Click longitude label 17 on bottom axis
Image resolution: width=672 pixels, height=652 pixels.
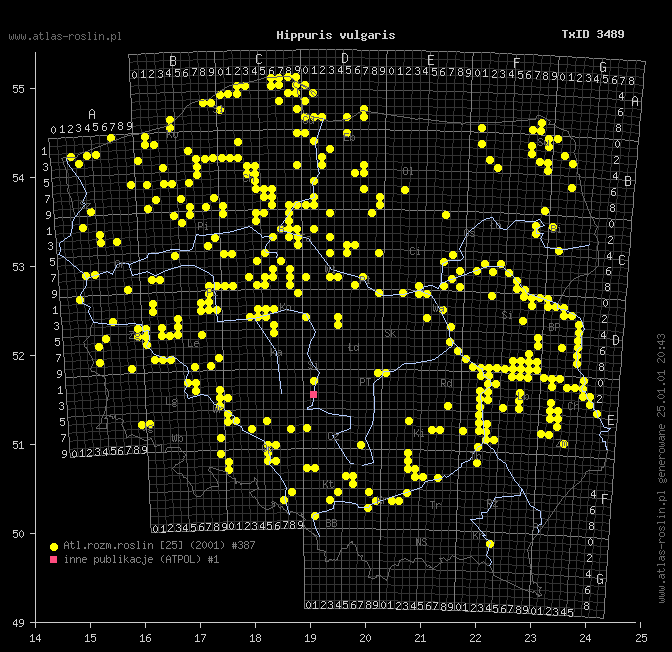(x=200, y=638)
